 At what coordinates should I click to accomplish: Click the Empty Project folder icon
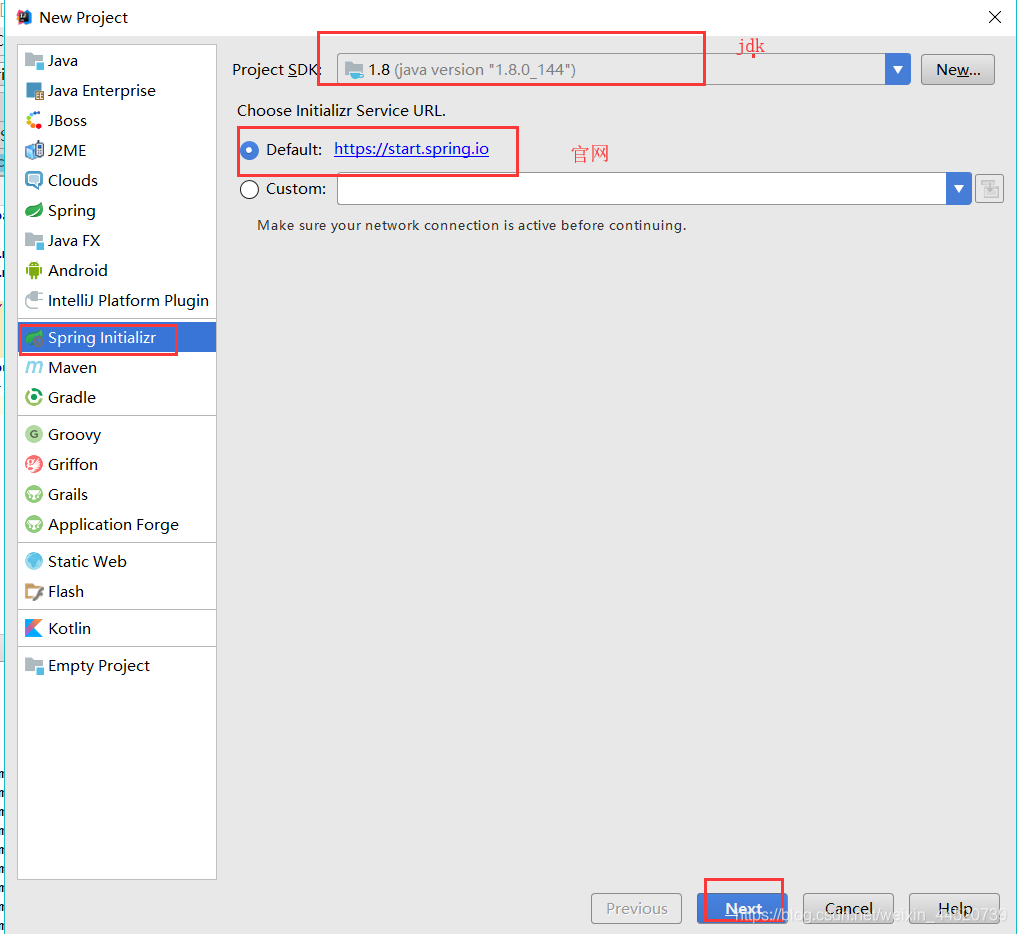point(34,665)
